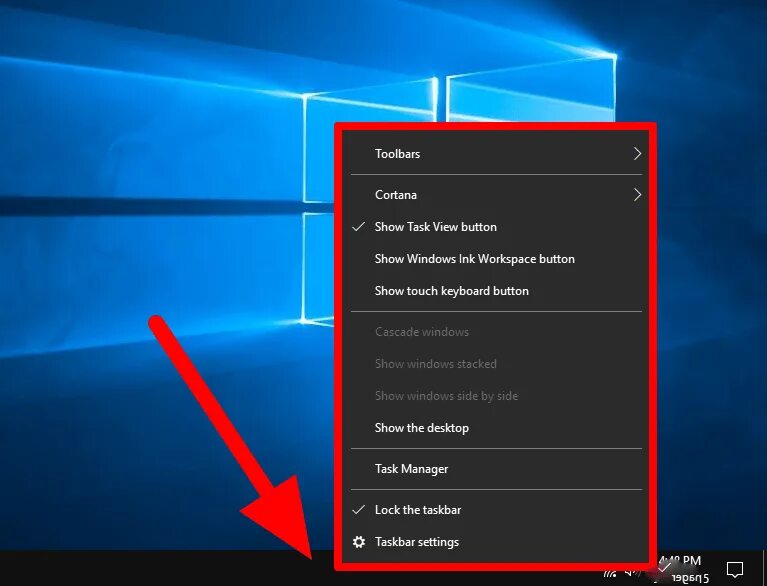767x586 pixels.
Task: Launch Task Manager from the context menu
Action: [x=496, y=469]
